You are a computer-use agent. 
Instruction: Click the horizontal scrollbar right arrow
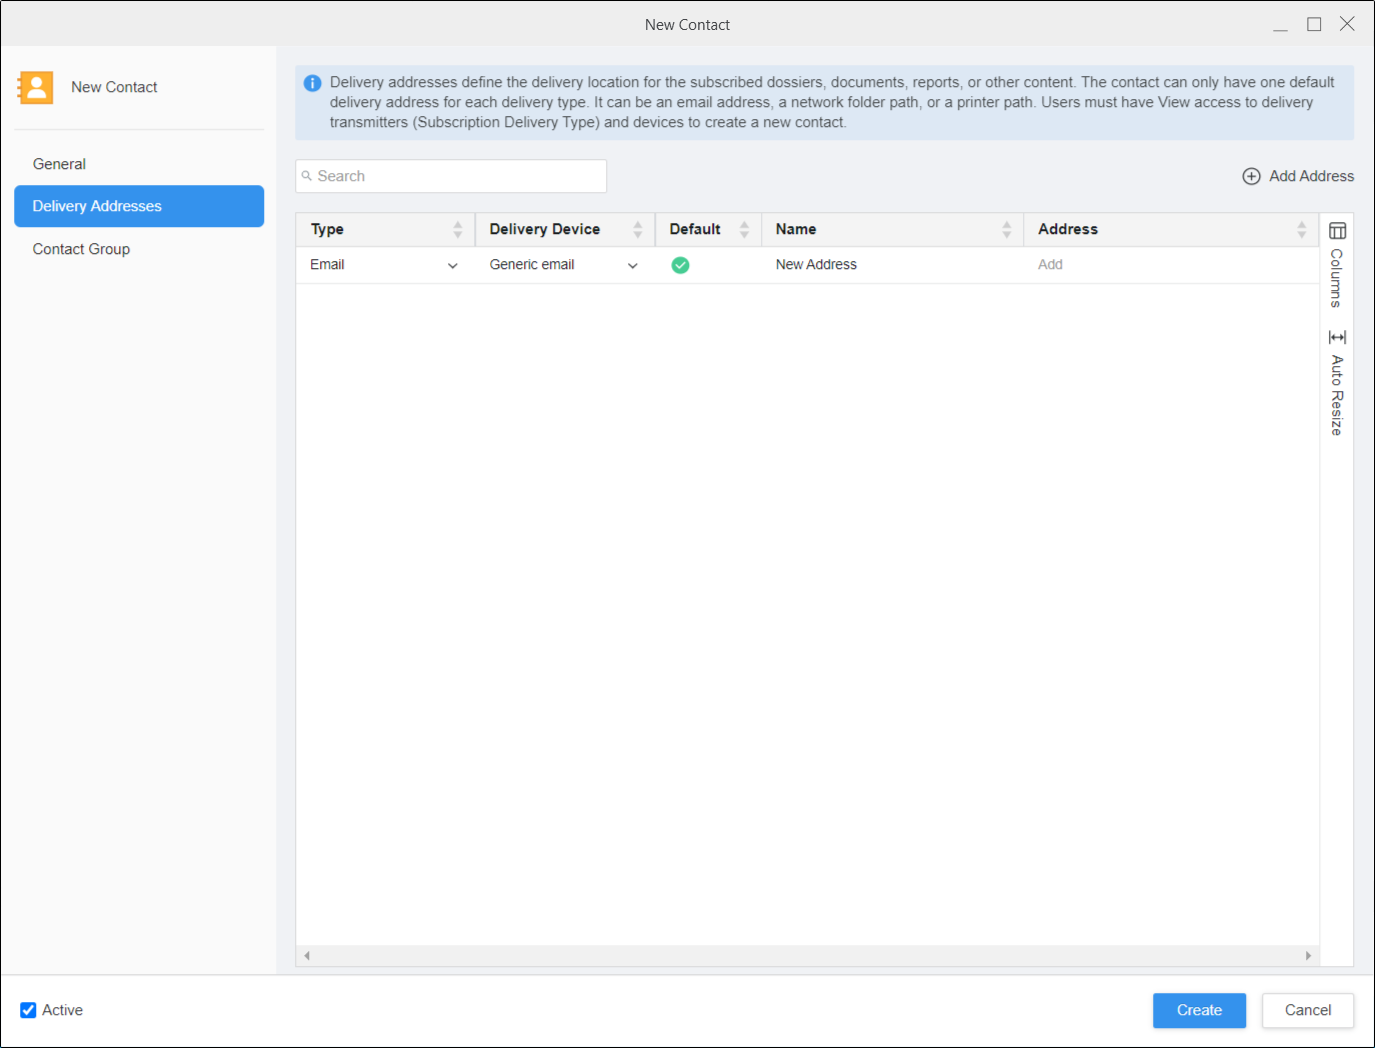coord(1308,956)
